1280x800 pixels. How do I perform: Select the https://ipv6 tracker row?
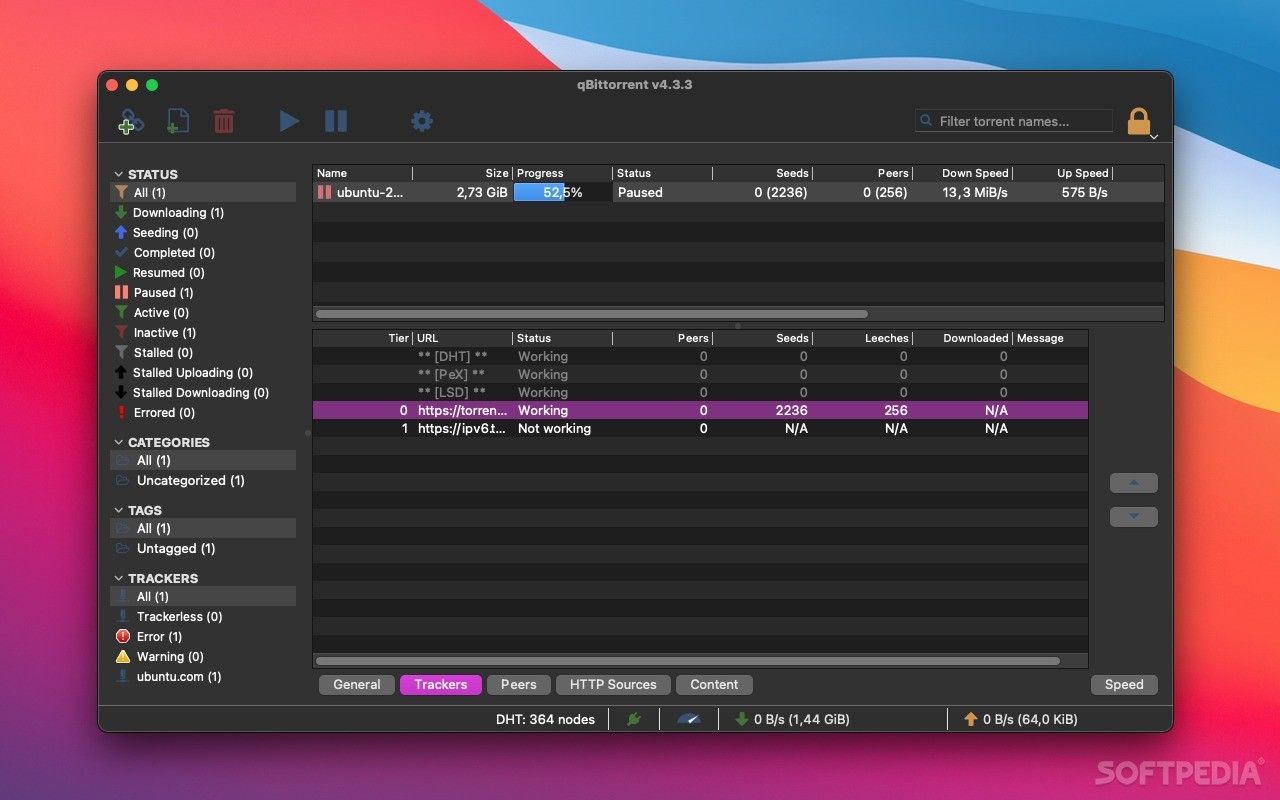(700, 428)
